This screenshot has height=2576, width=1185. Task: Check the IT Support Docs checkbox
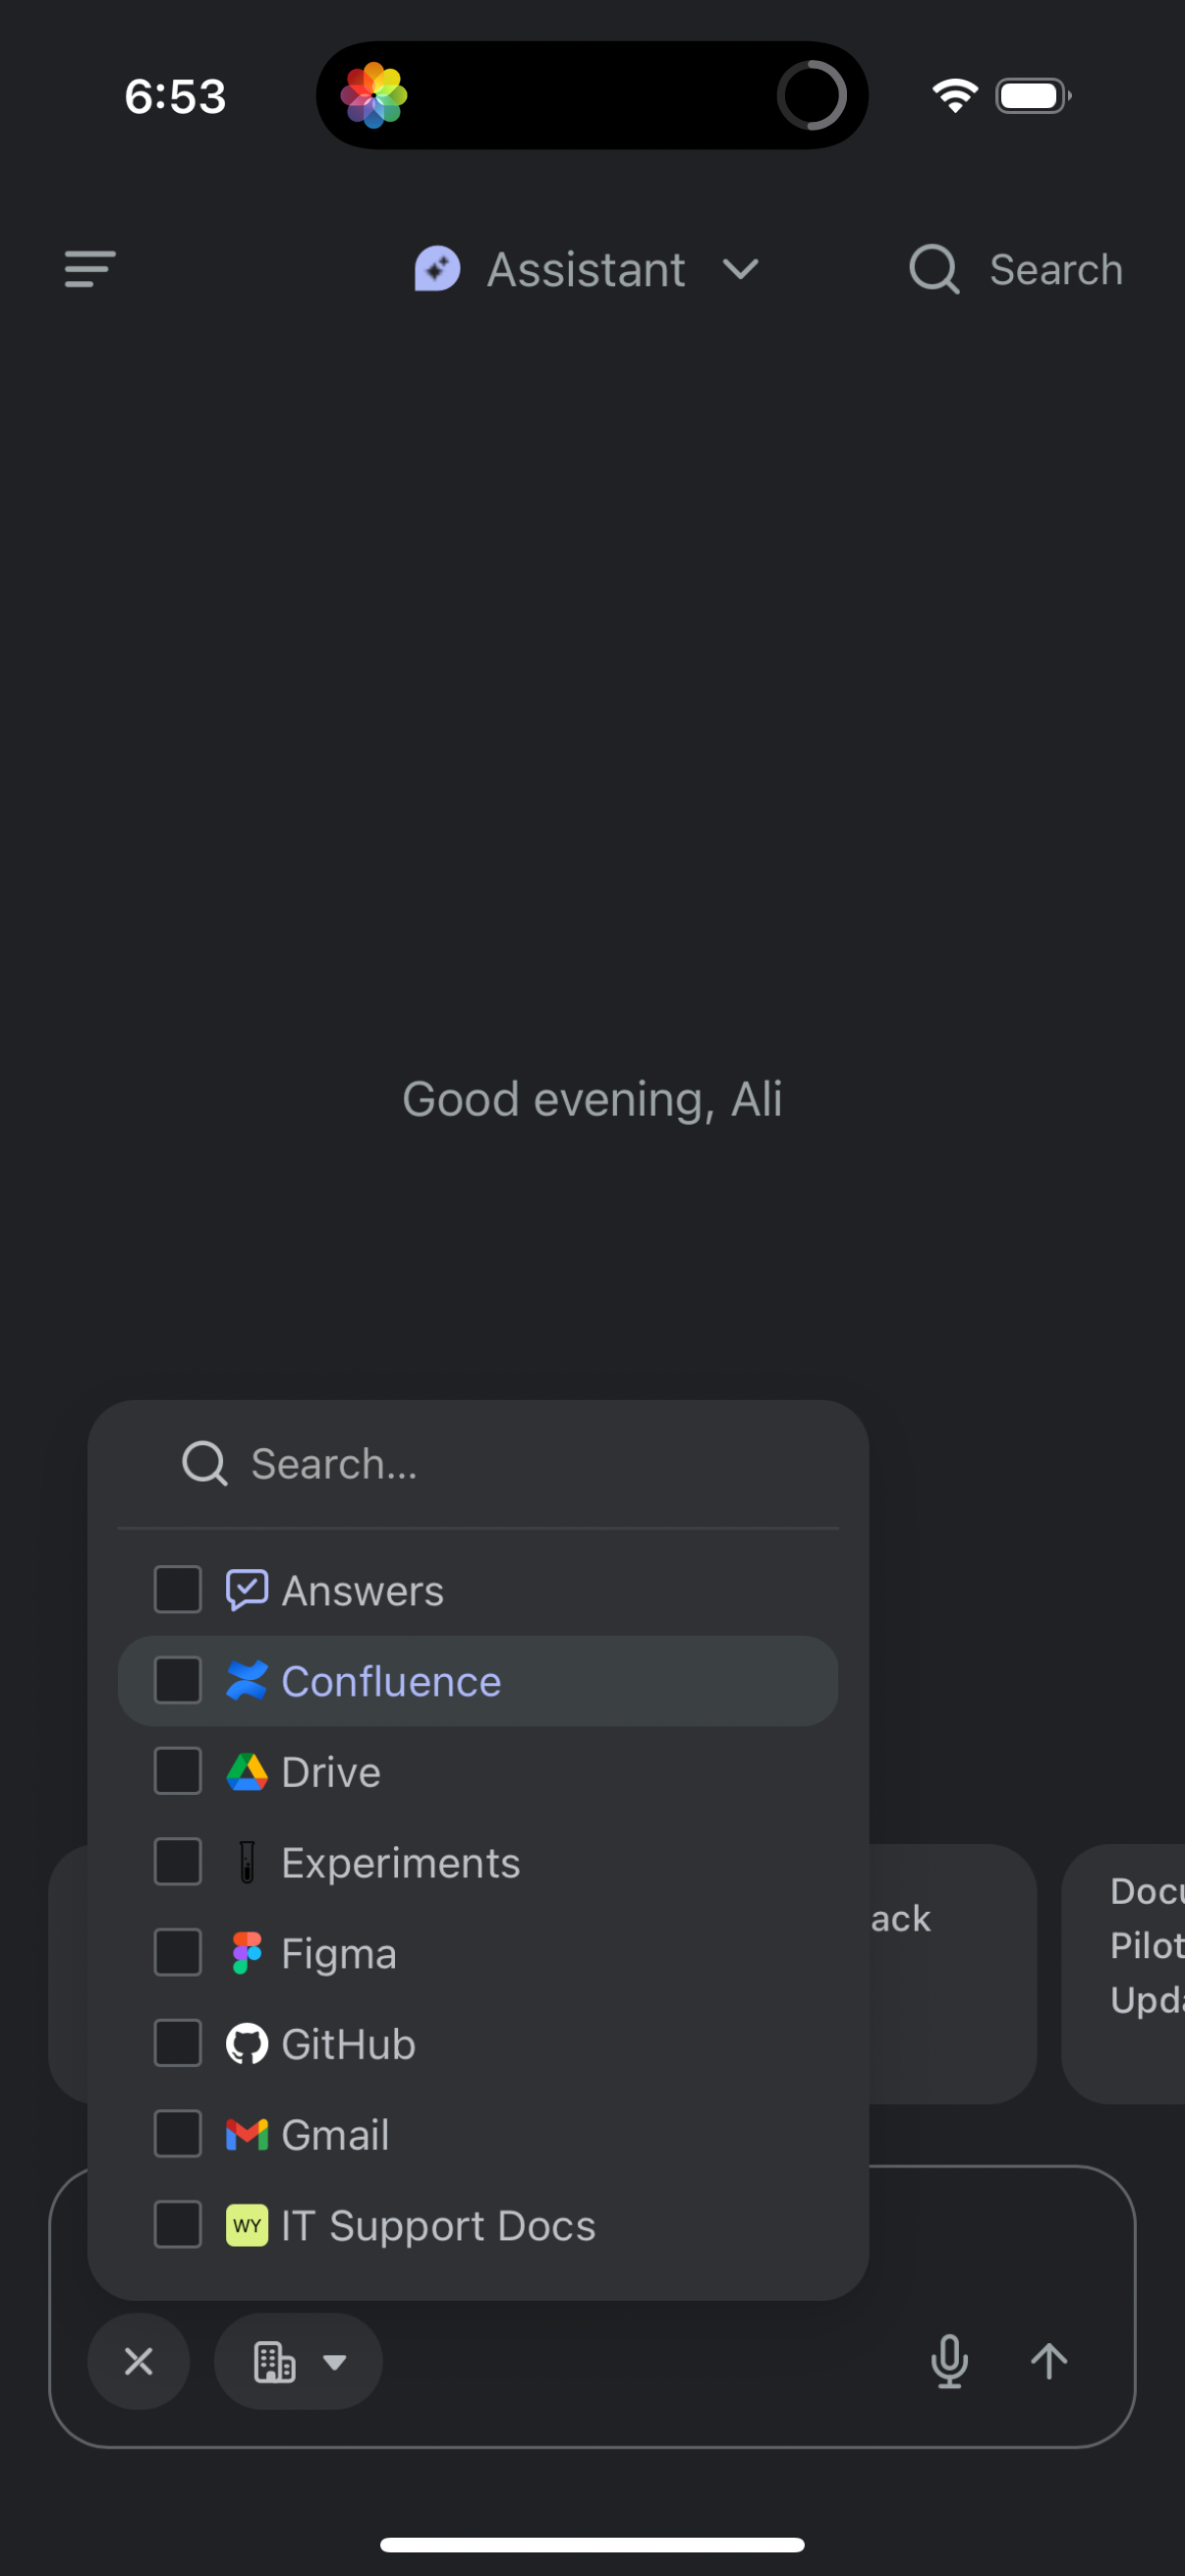coord(177,2225)
